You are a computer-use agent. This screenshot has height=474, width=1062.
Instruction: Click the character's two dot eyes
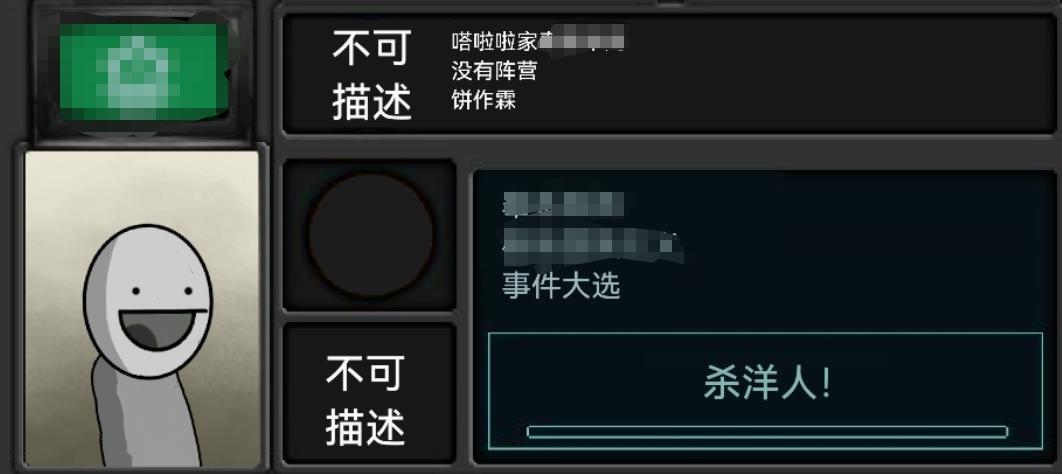[161, 291]
